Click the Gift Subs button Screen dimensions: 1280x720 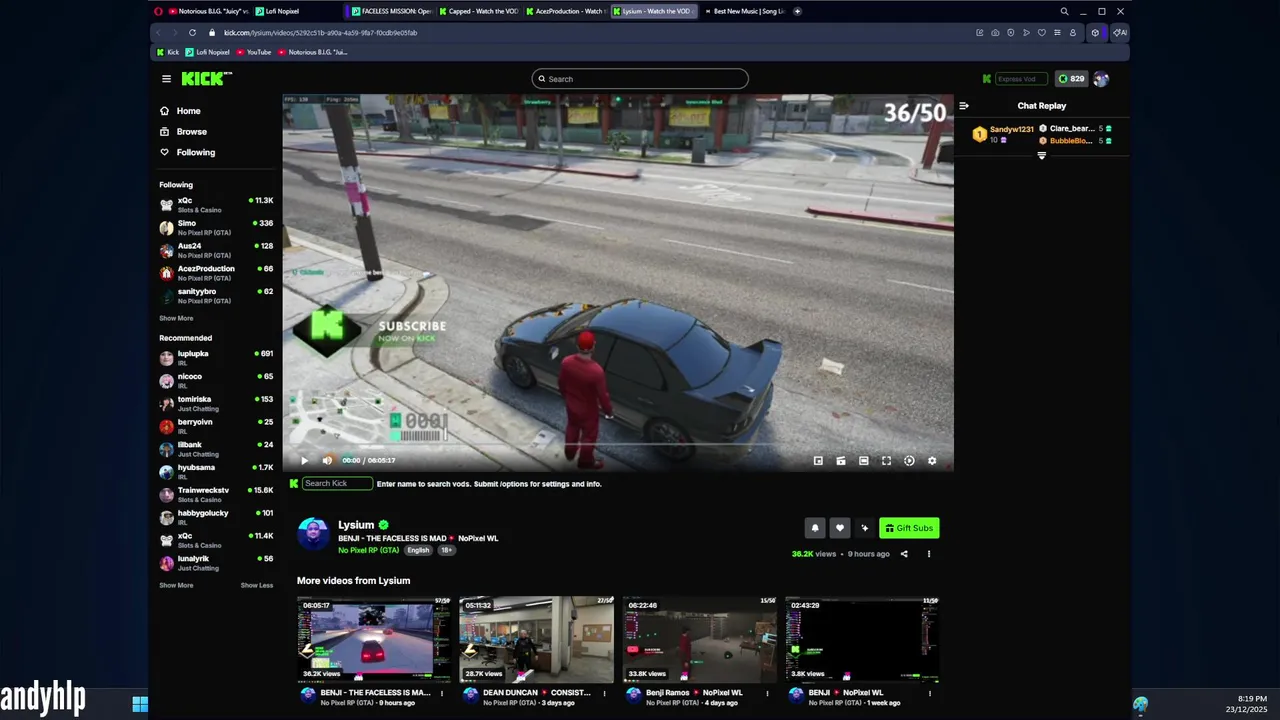(909, 528)
